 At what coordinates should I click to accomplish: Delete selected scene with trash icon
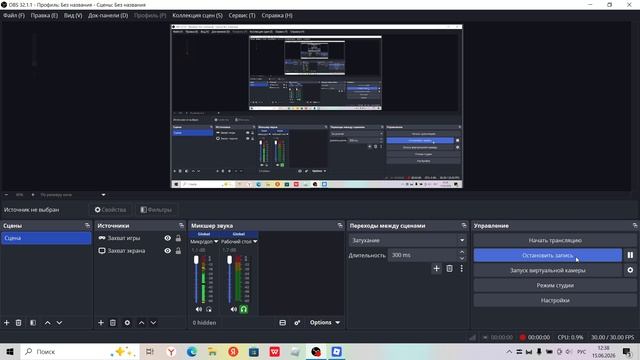pos(18,322)
